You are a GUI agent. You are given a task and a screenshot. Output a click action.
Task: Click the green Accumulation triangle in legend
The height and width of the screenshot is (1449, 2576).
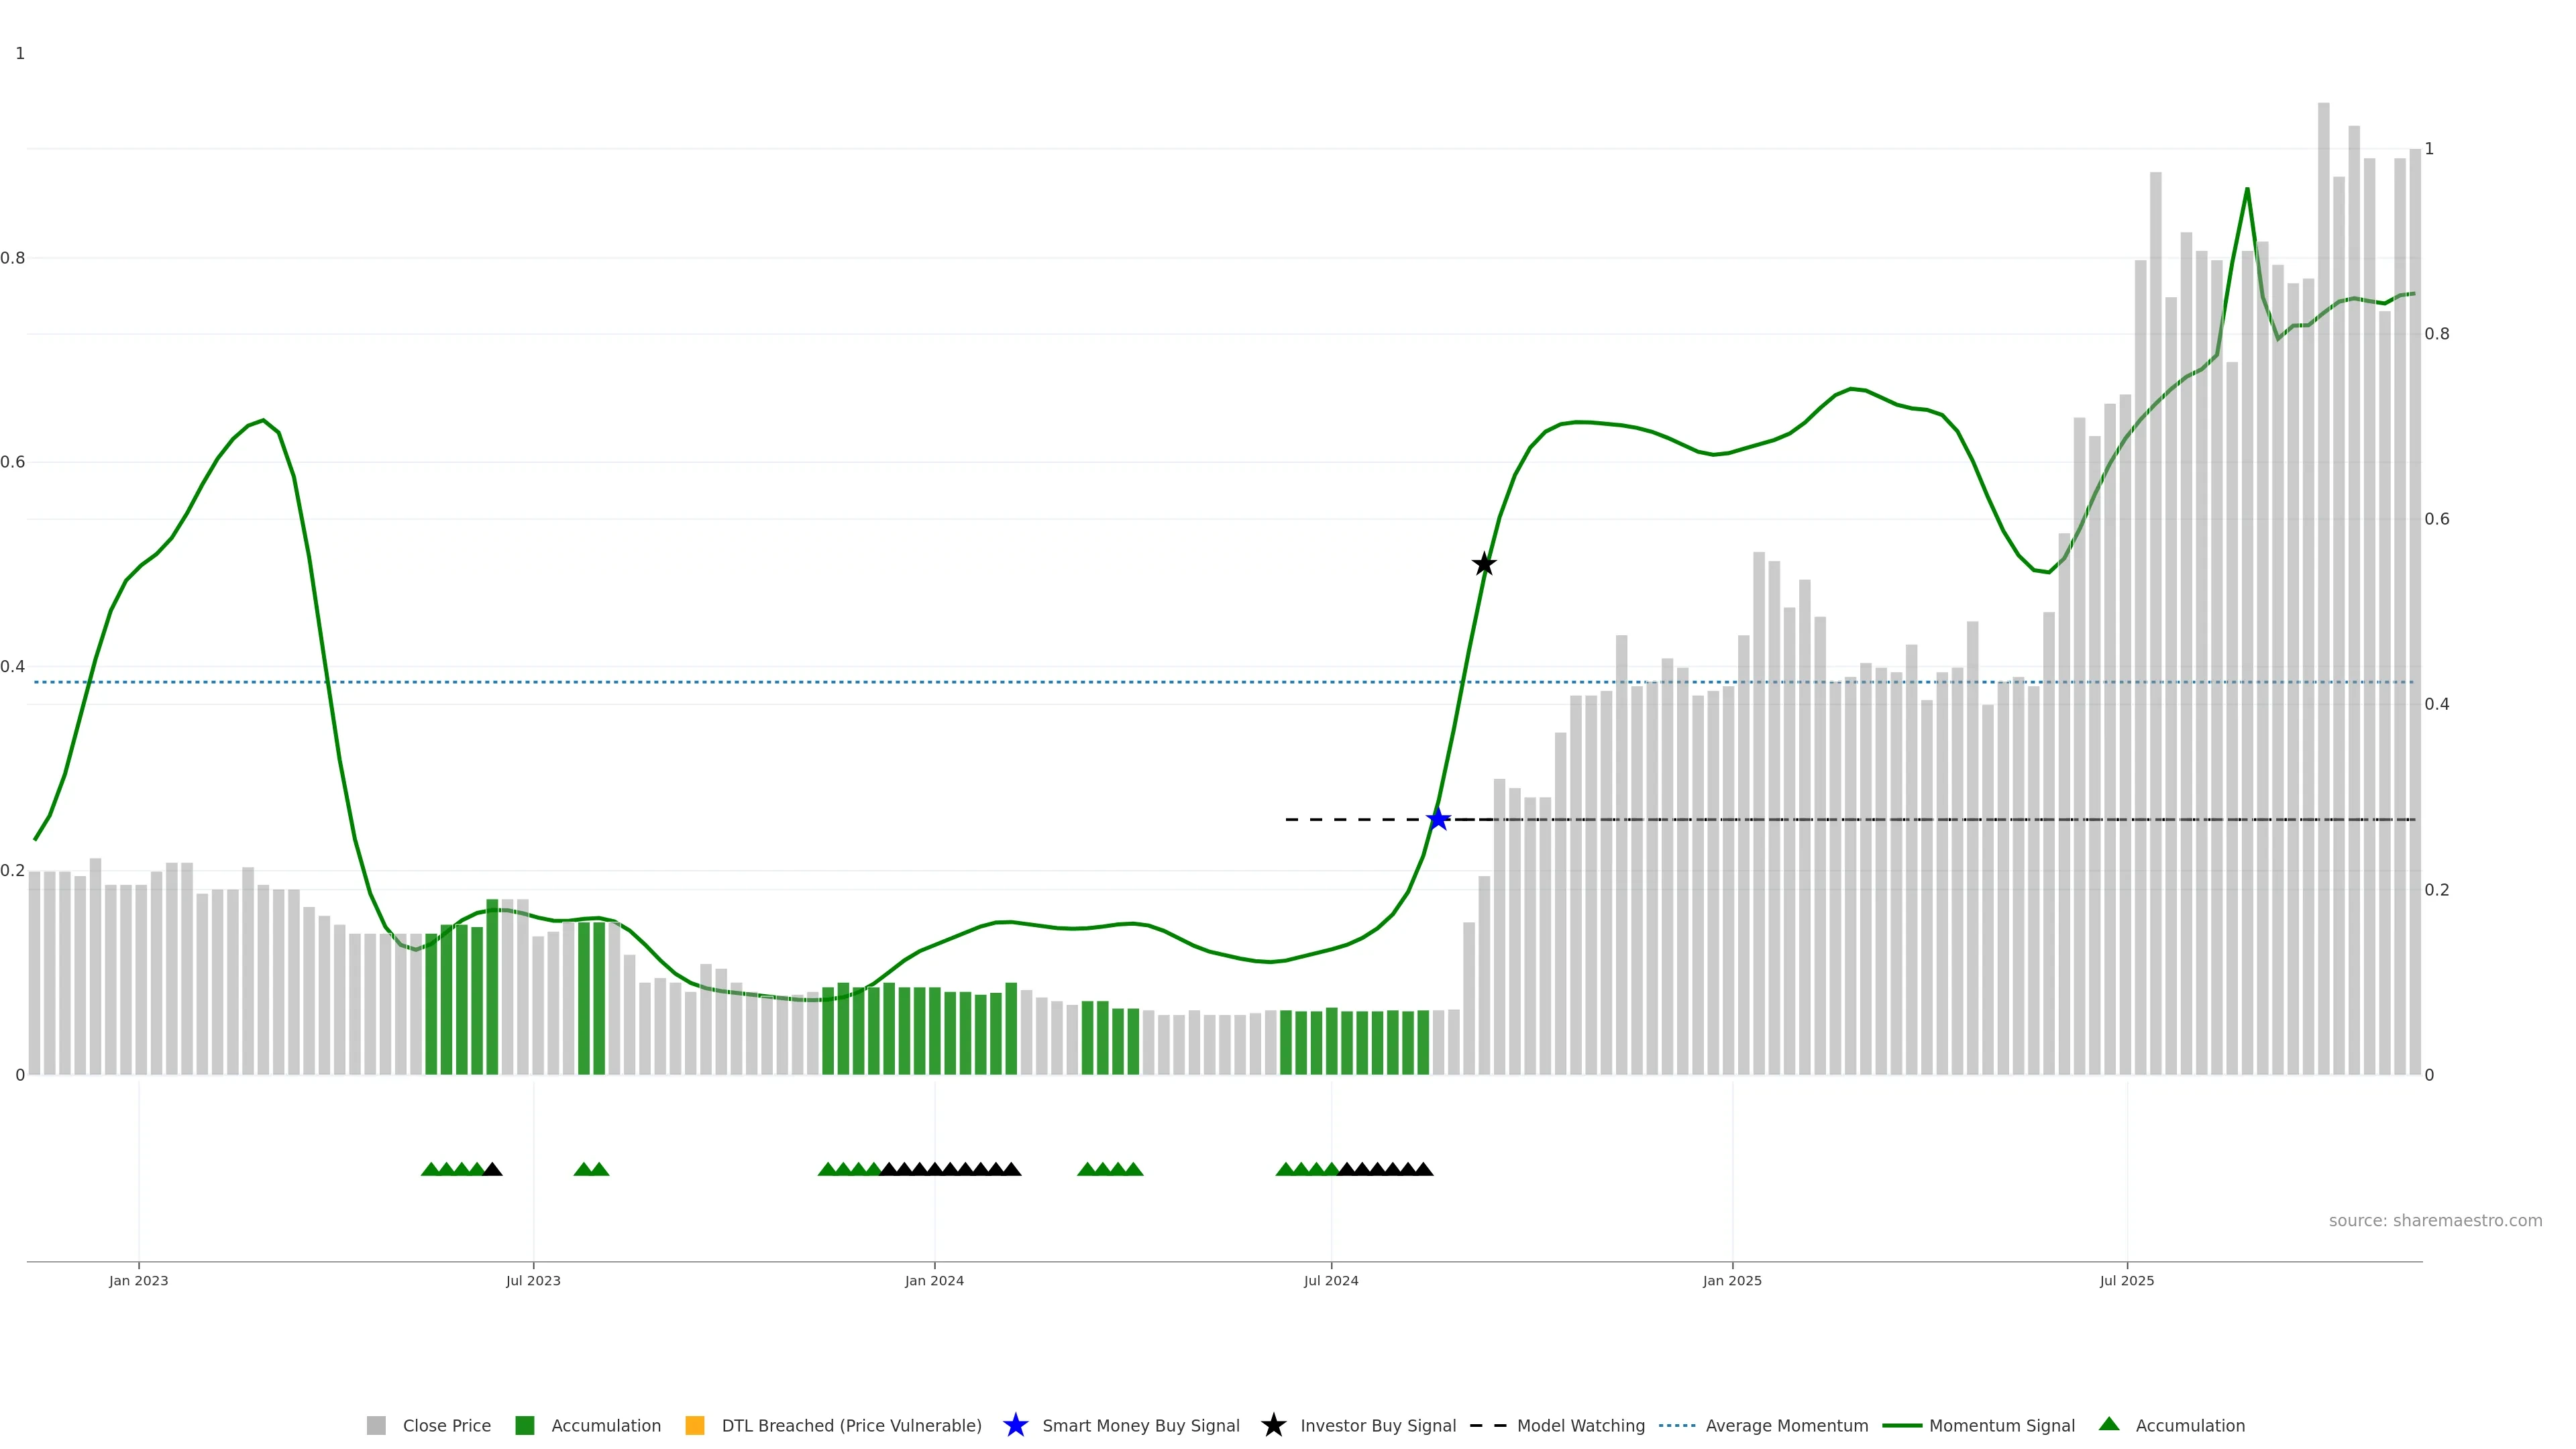tap(2109, 1424)
